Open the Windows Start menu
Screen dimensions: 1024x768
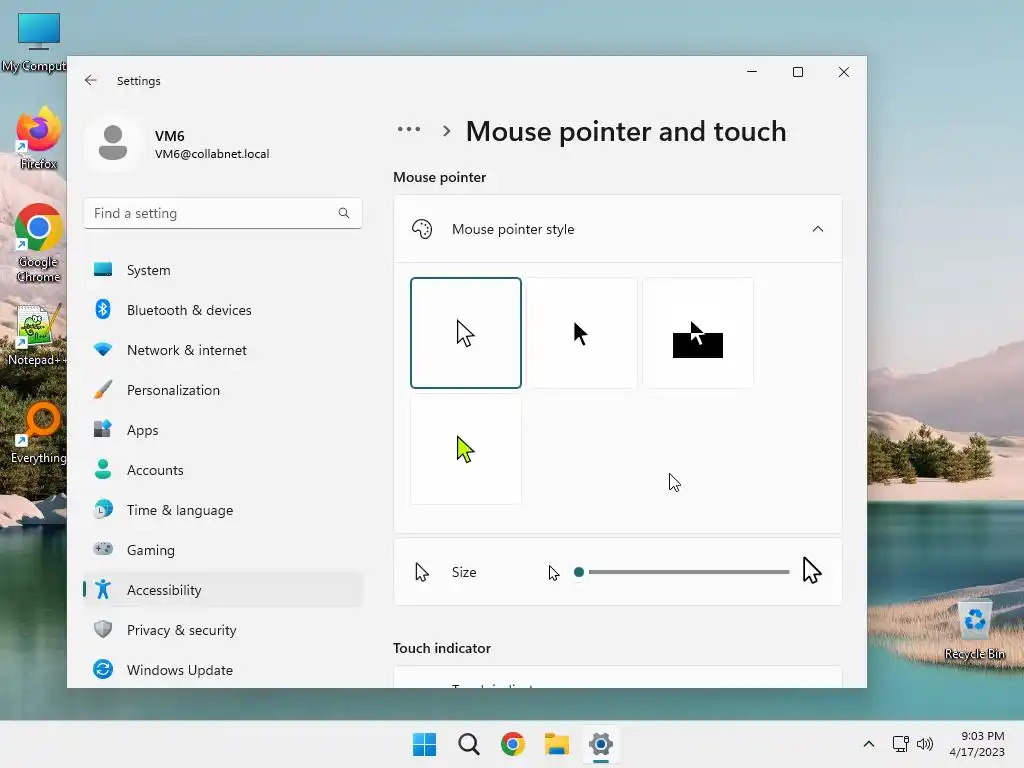[424, 744]
